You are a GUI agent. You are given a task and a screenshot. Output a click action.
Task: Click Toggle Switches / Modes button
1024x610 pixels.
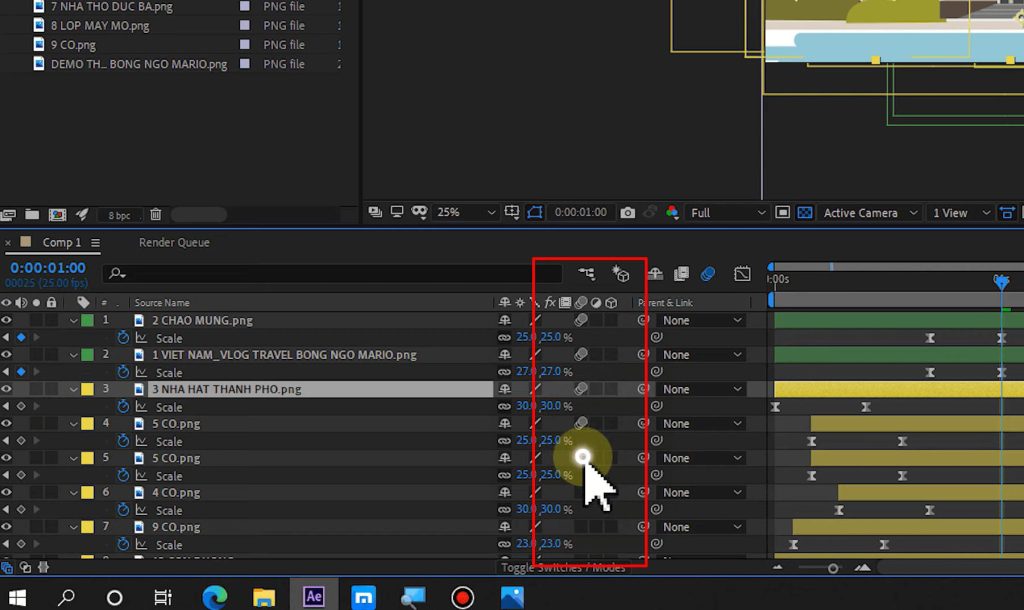(561, 566)
